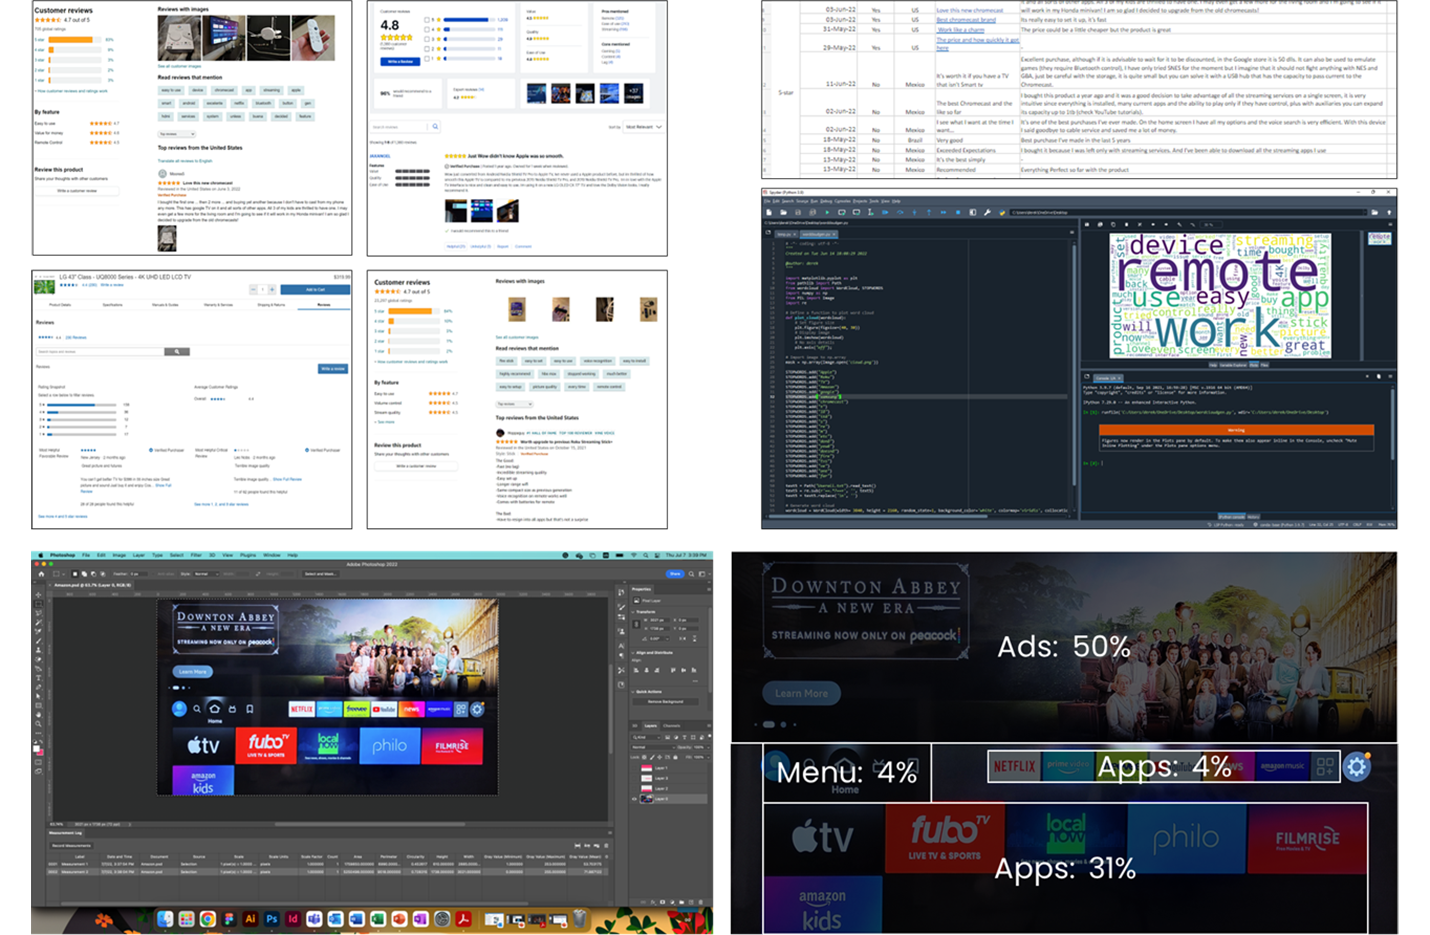Check the 2 star filter box on Best Buy reviews
This screenshot has height=935, width=1430.
pos(427,49)
